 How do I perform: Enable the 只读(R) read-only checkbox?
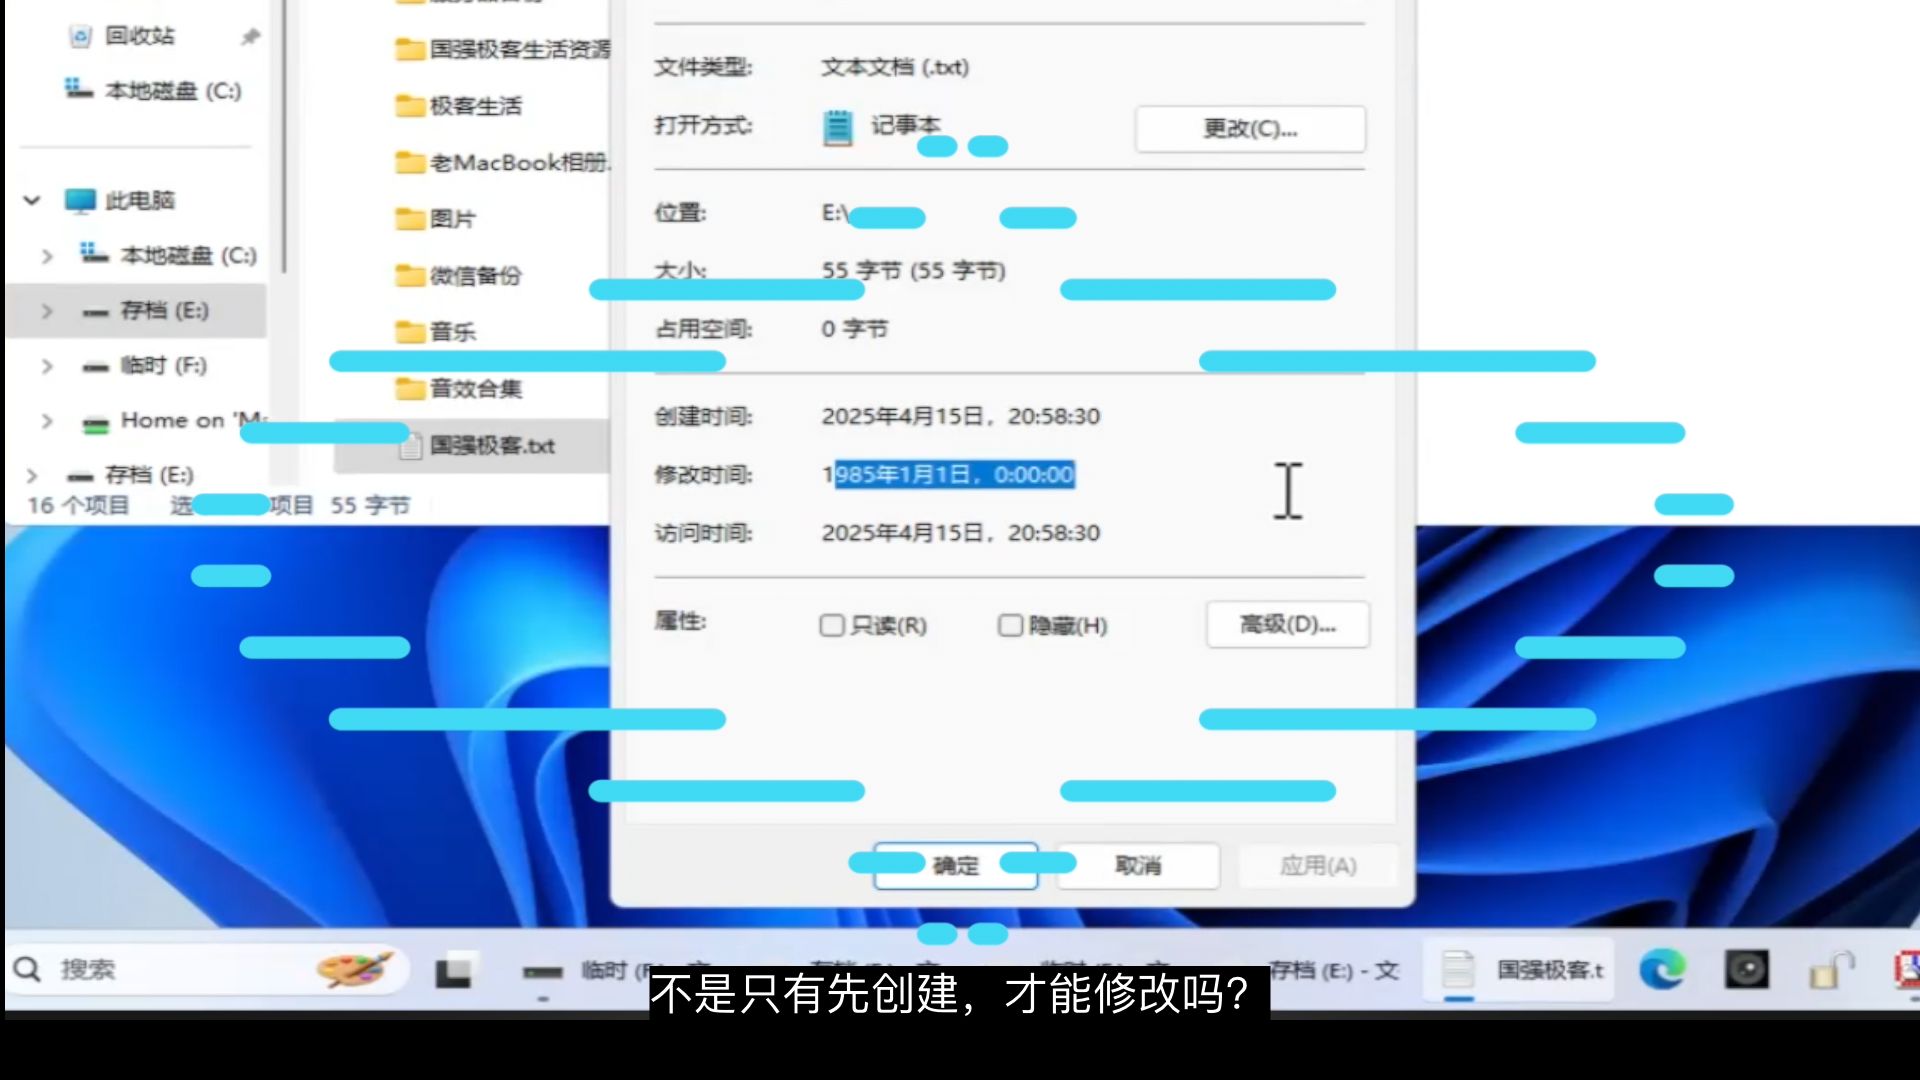(832, 625)
